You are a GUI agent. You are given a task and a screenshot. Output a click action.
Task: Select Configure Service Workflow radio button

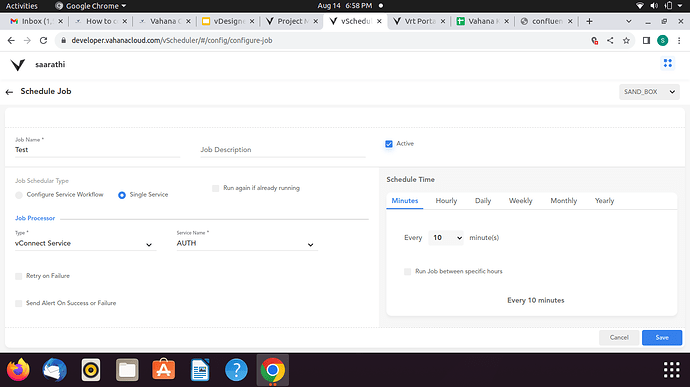click(x=18, y=195)
